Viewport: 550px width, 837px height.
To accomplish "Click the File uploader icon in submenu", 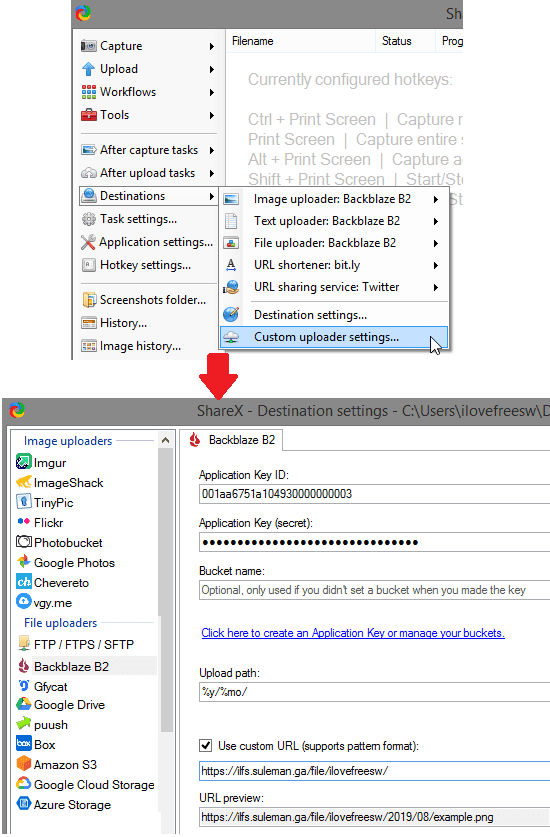I will (x=231, y=243).
